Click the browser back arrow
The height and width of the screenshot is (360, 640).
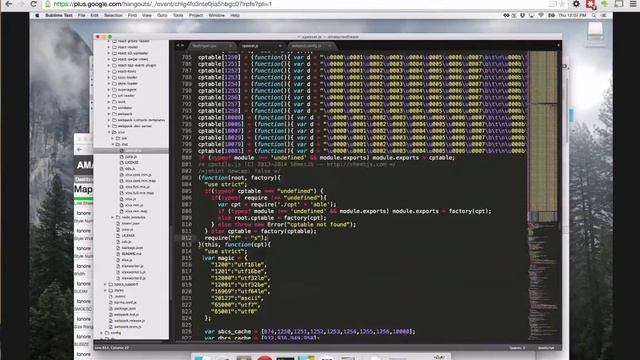point(8,4)
